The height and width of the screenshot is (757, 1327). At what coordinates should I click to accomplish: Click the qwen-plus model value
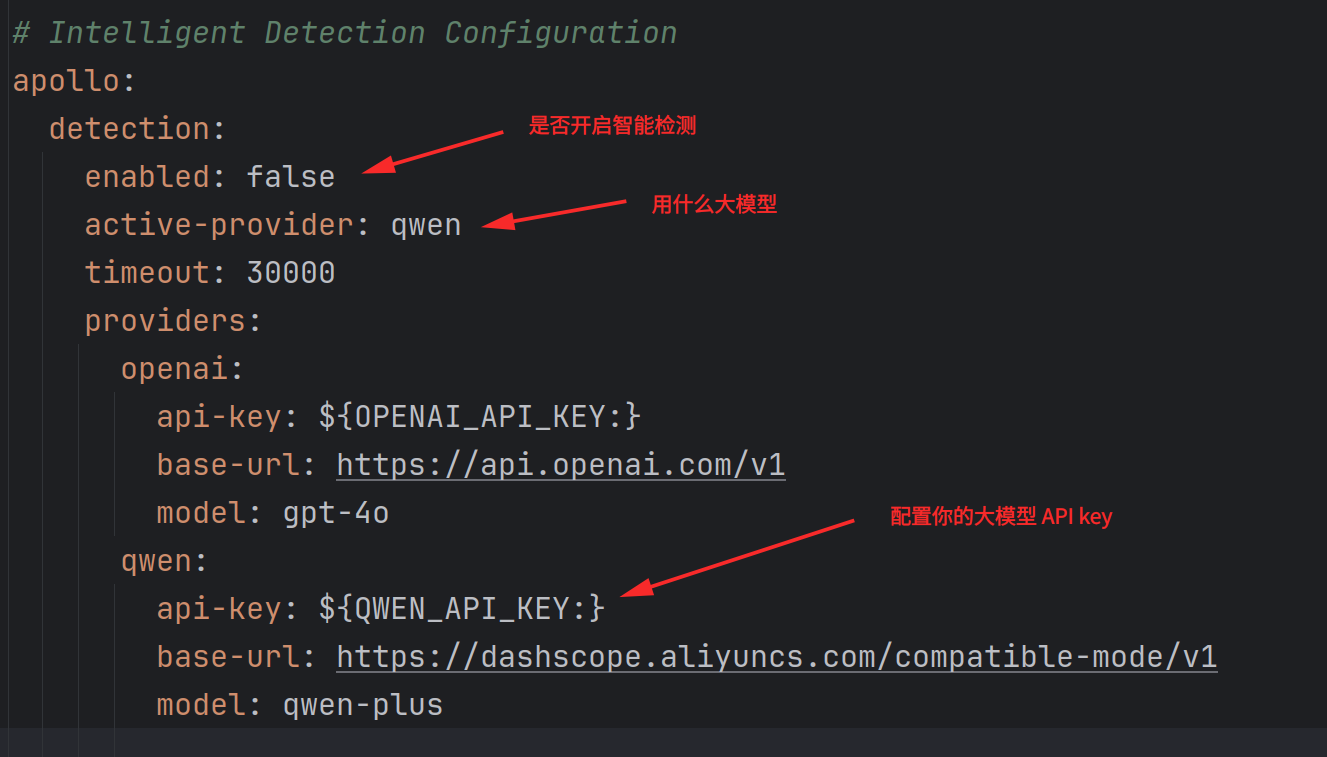tap(362, 705)
